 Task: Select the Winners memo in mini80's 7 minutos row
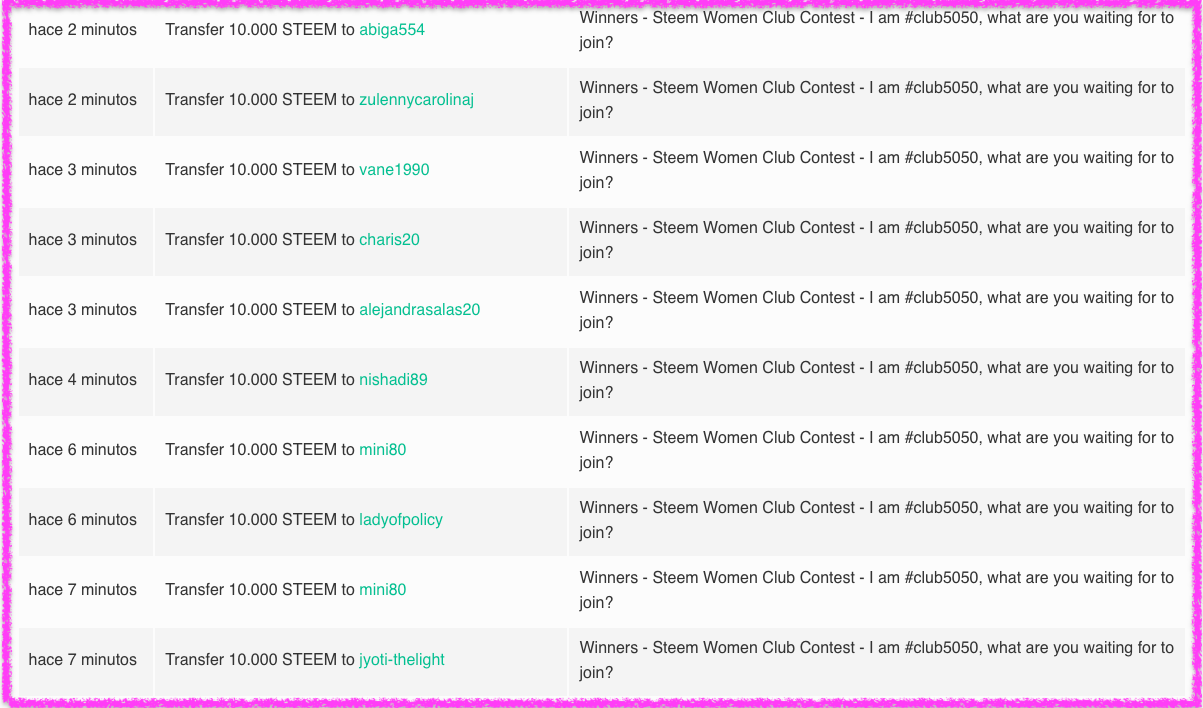click(877, 590)
